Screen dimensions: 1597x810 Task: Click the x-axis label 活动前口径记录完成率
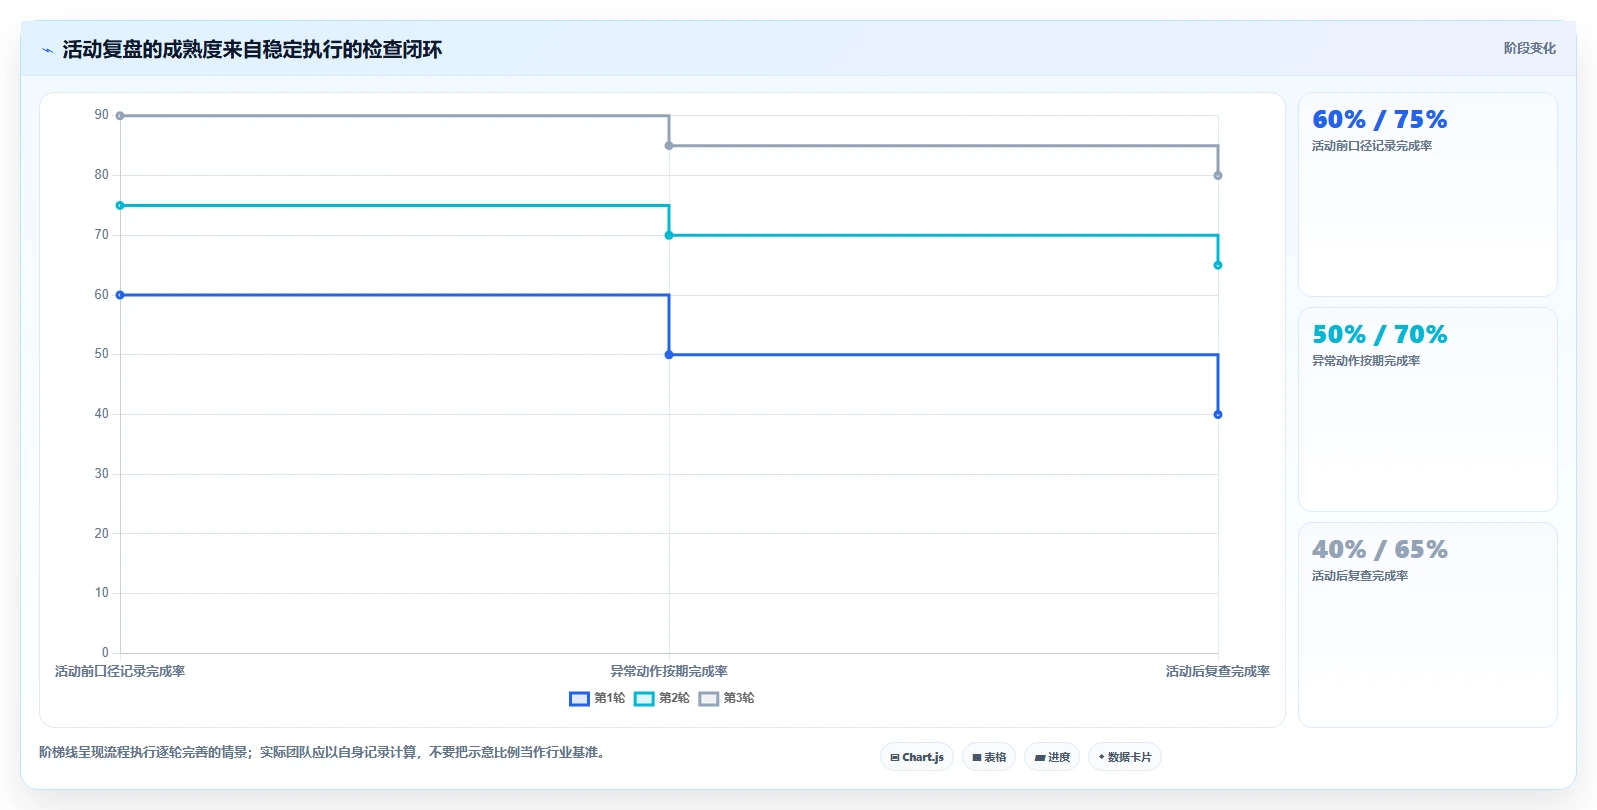(x=120, y=671)
